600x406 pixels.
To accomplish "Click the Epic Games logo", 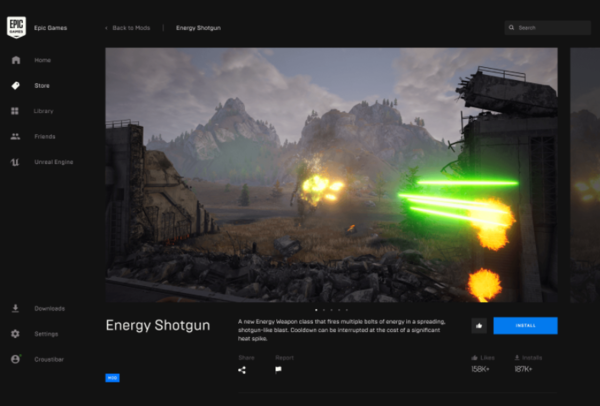I will 16,27.
